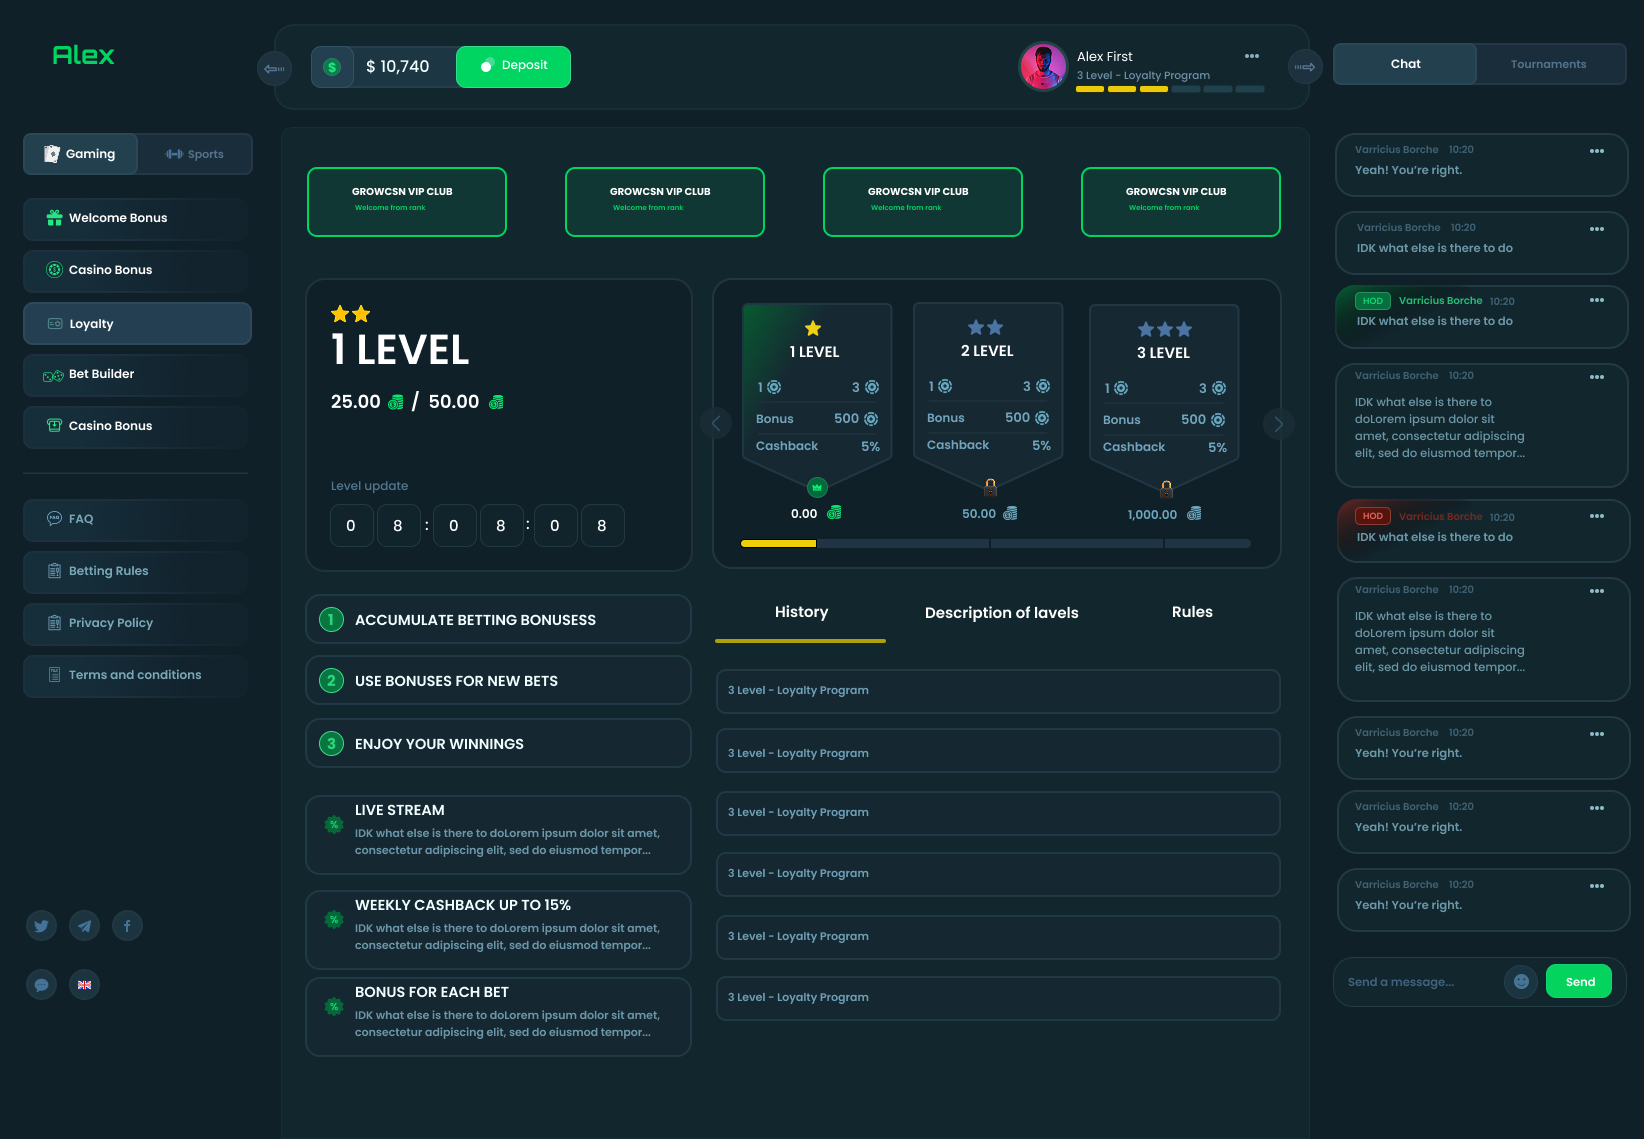Open the Telegram social icon
The image size is (1644, 1139).
pyautogui.click(x=84, y=926)
